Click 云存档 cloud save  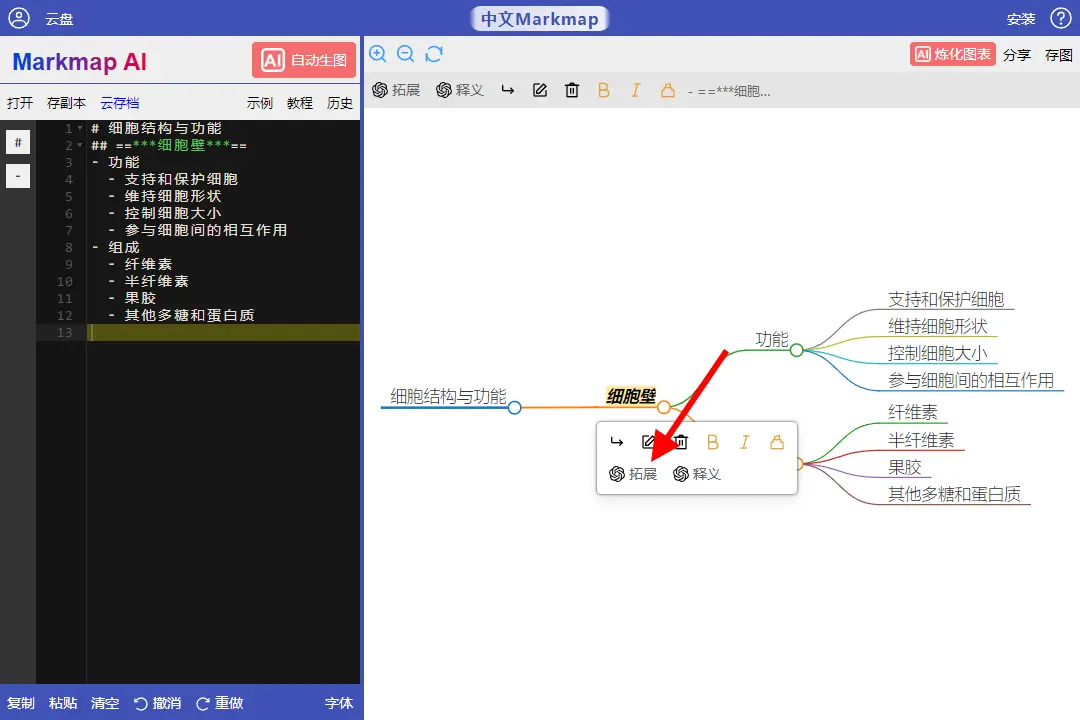click(x=120, y=103)
